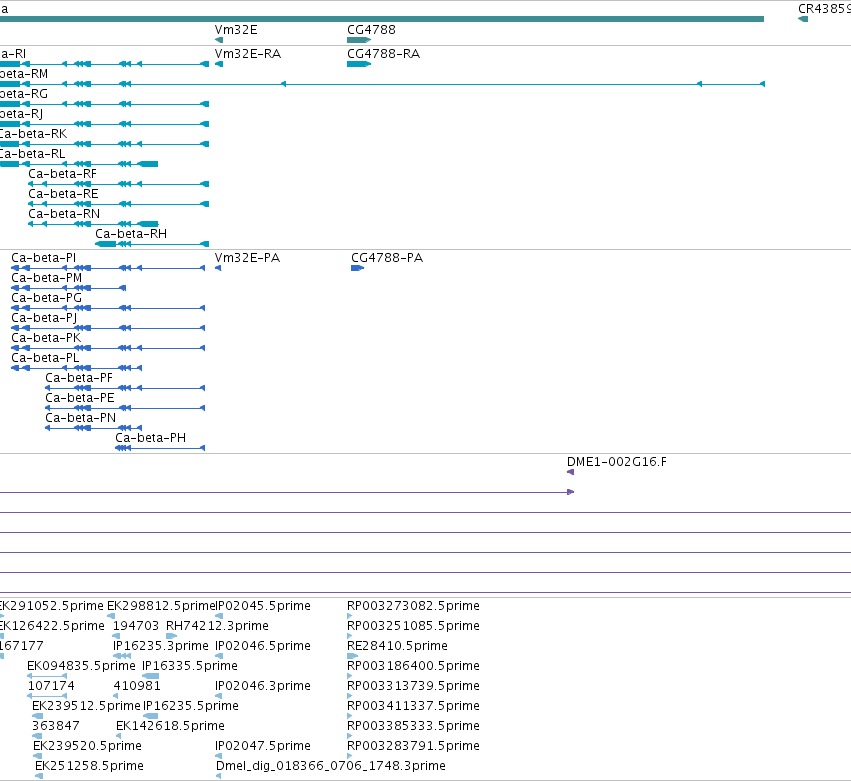The image size is (851, 781).
Task: Select the Ca-beta-PL protein label
Action: pos(45,358)
